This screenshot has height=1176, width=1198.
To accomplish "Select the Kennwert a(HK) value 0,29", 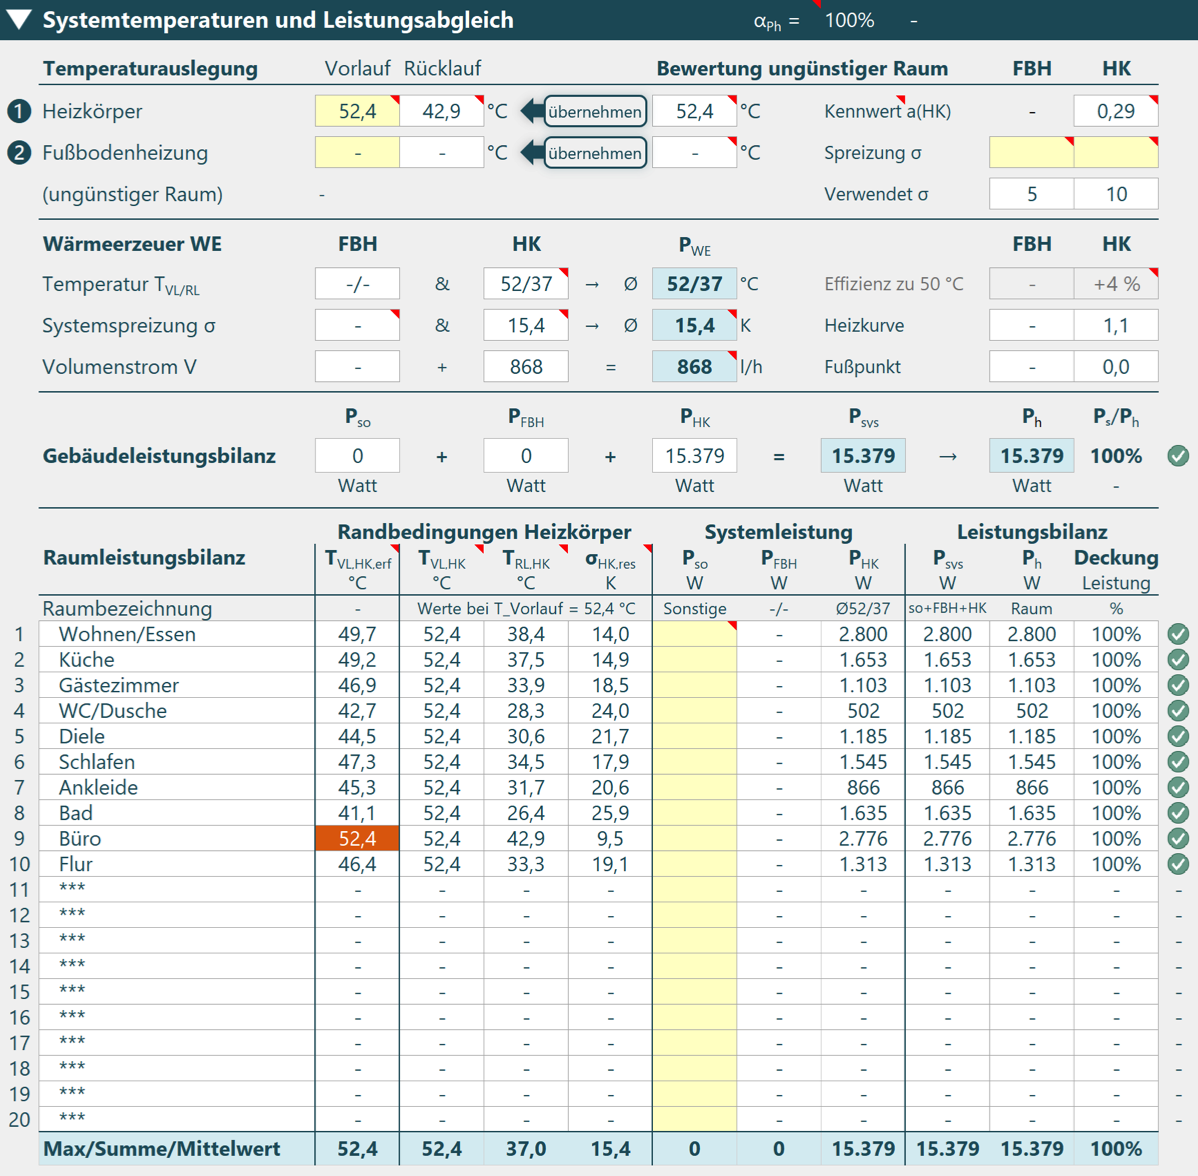I will pos(1116,112).
